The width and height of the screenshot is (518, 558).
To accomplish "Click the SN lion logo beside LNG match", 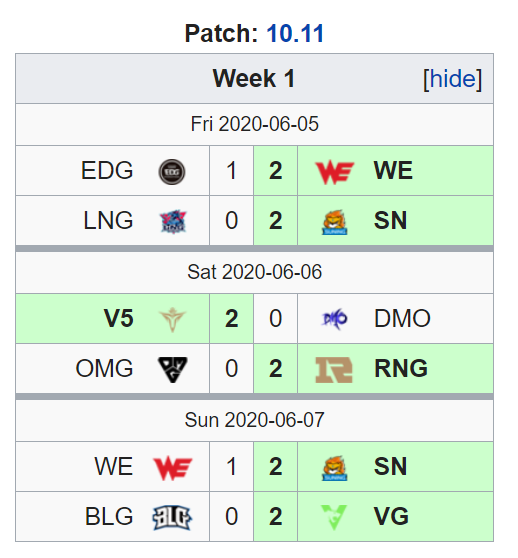I will click(x=334, y=222).
